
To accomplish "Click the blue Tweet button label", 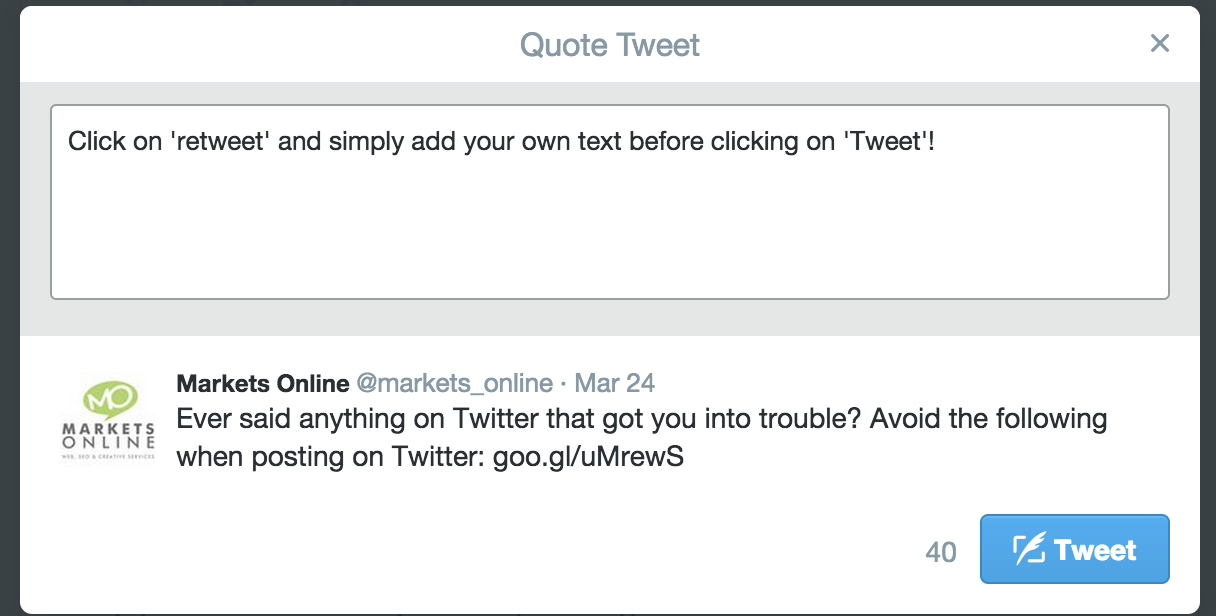I will tap(1095, 550).
